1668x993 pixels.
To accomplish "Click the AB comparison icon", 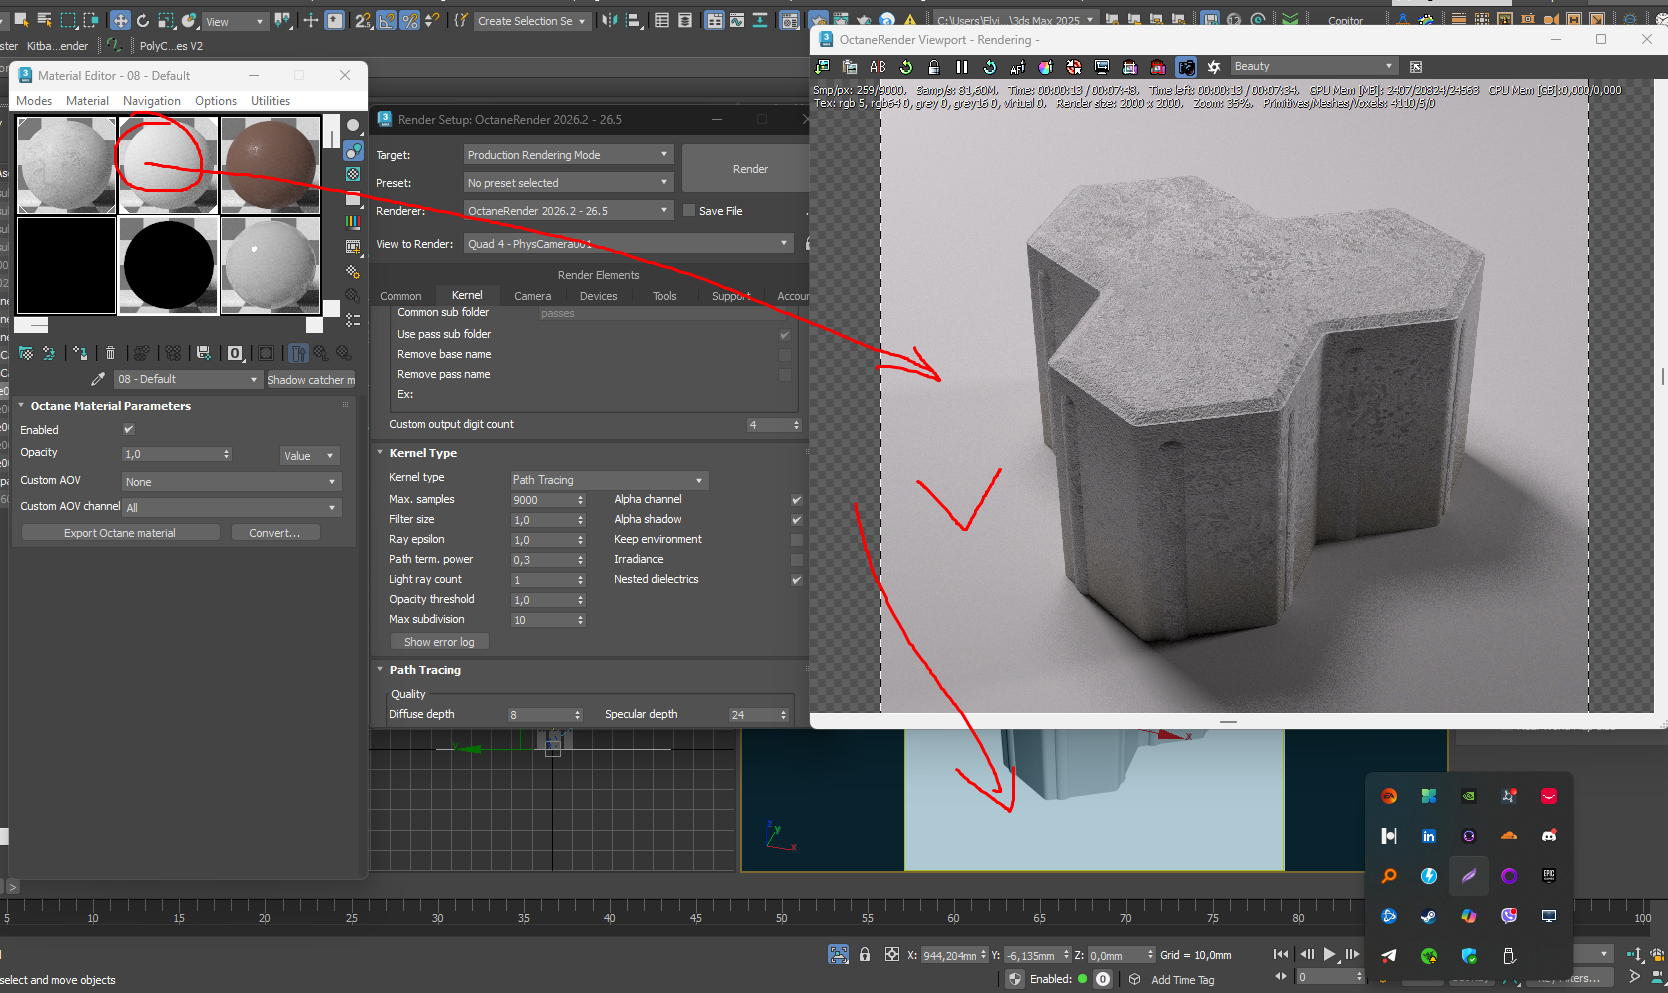I will tap(878, 67).
